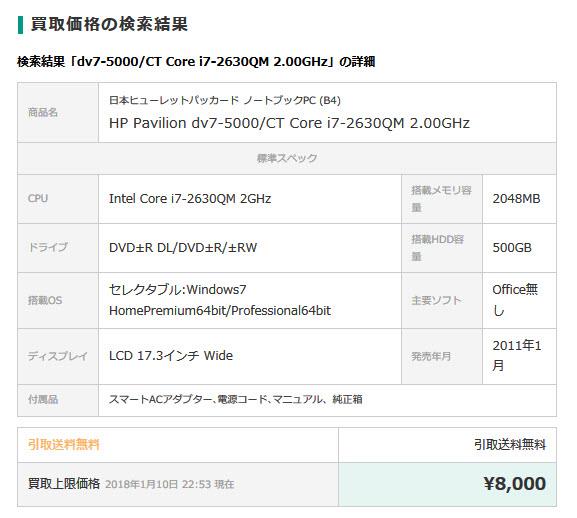Click the Office無し software value
This screenshot has width=577, height=518.
tap(515, 300)
